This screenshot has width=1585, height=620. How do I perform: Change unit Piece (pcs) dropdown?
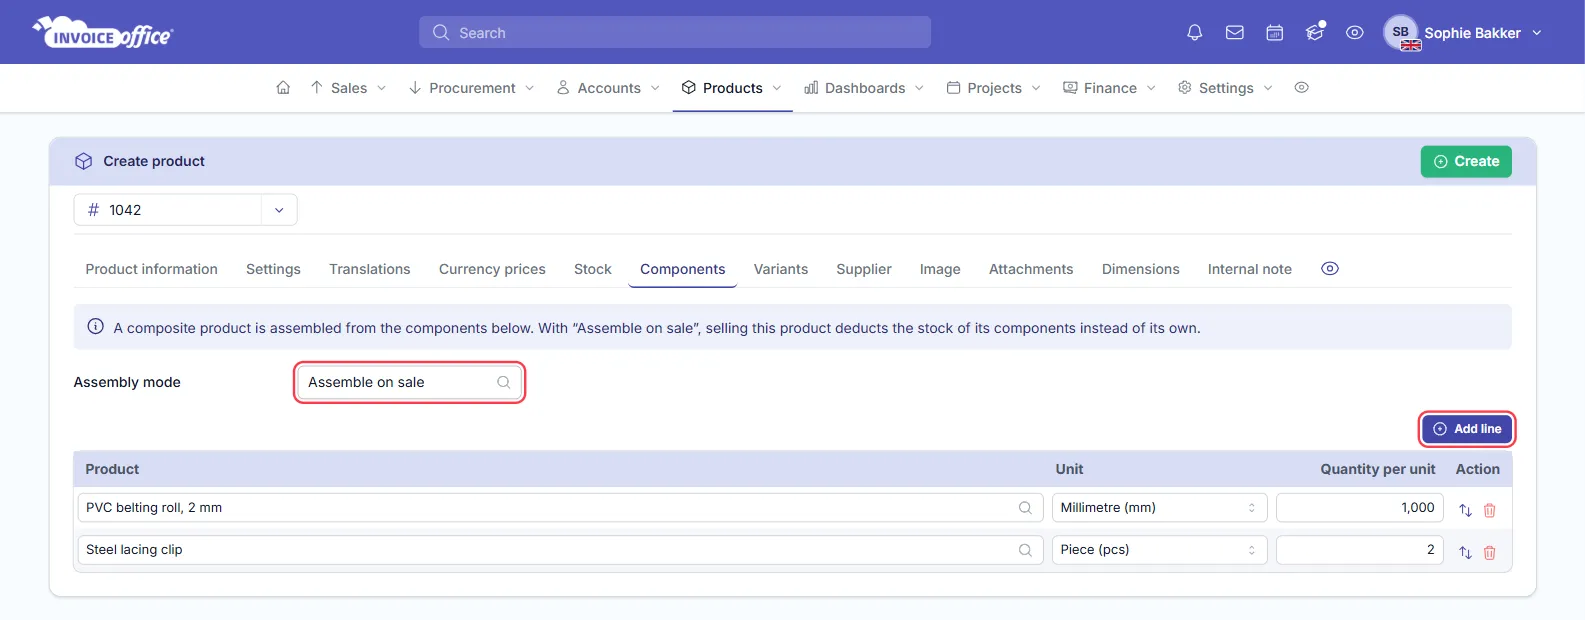point(1159,550)
